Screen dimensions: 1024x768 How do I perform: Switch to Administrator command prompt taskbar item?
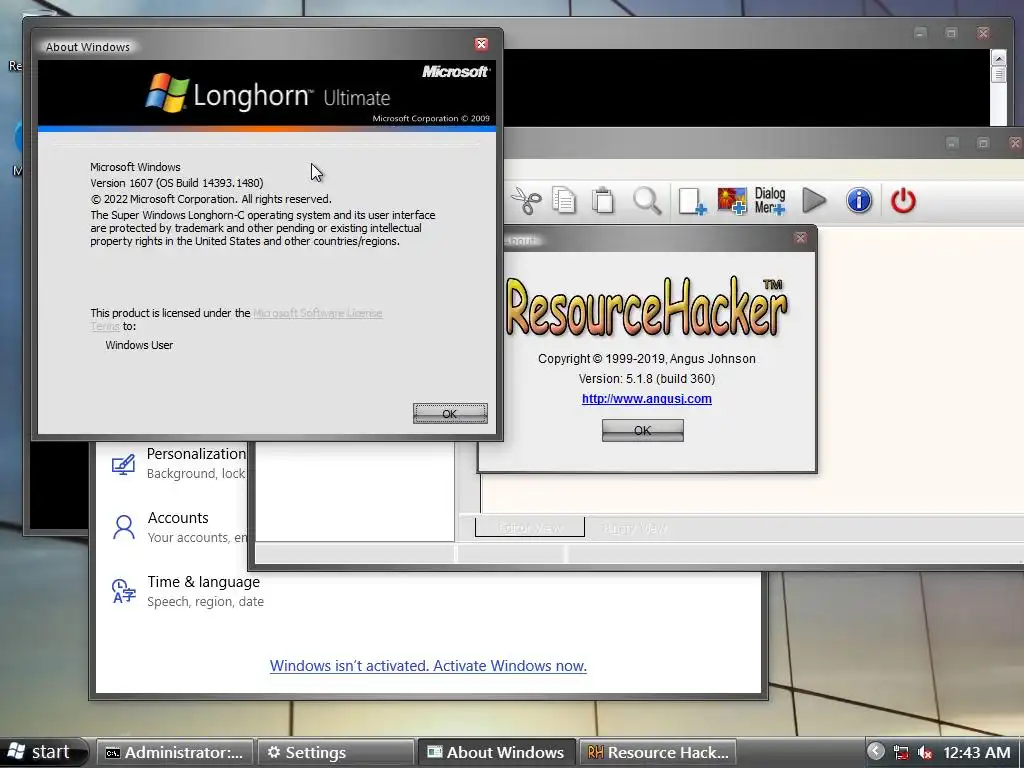pos(174,752)
